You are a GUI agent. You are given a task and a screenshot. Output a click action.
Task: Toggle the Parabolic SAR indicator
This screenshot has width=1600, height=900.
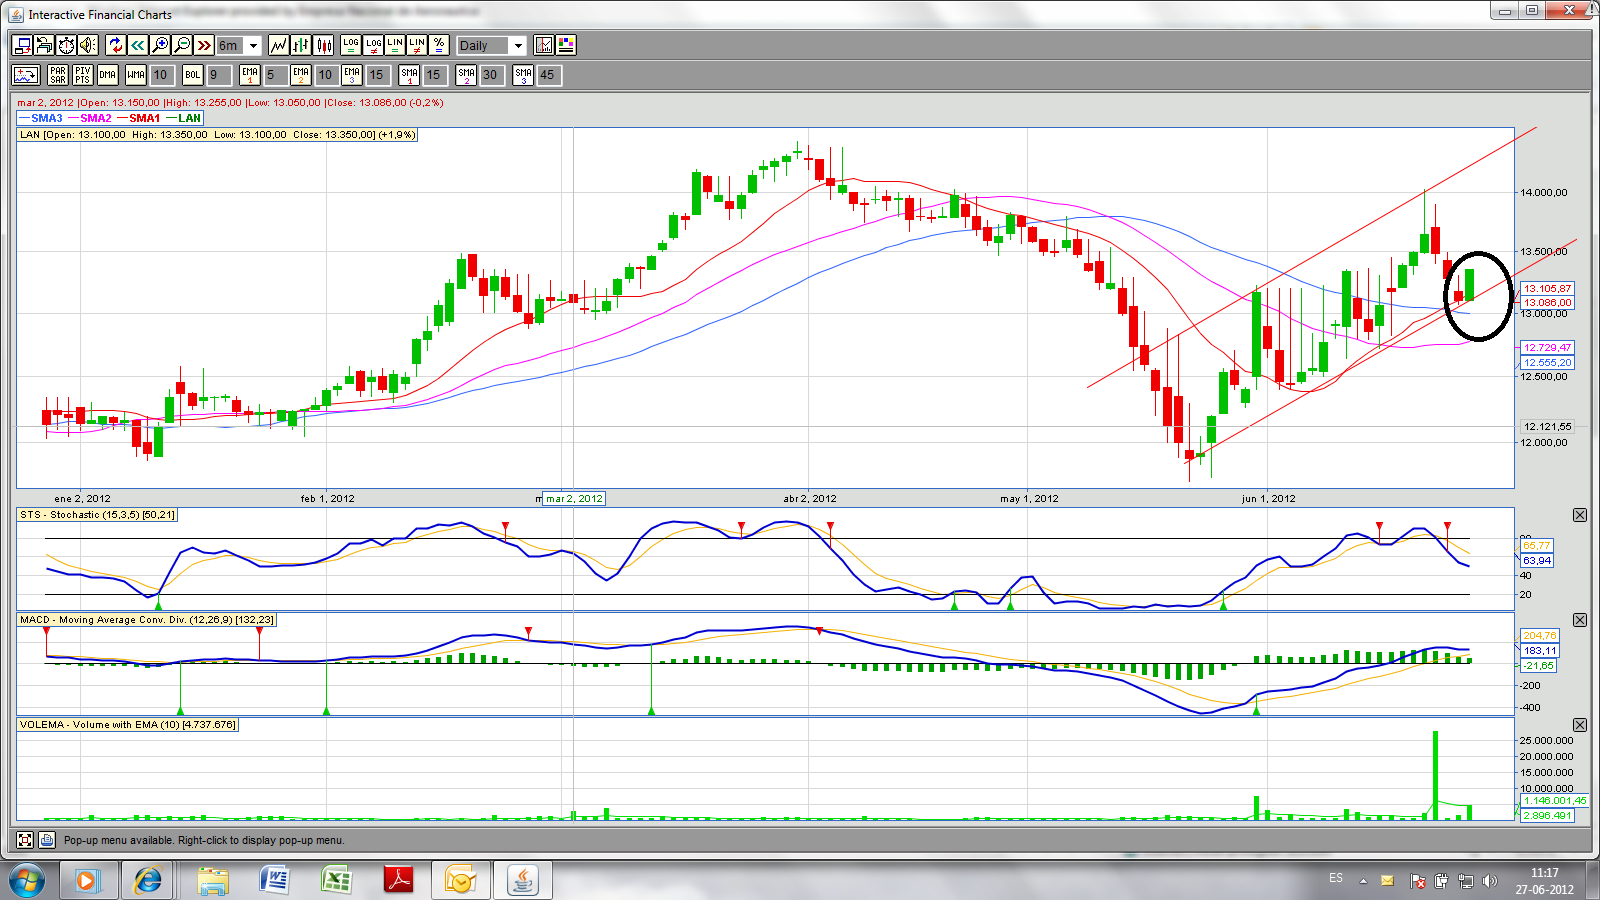point(58,75)
